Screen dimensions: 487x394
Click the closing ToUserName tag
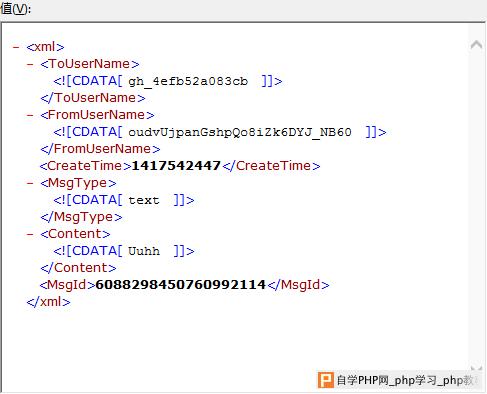[93, 98]
